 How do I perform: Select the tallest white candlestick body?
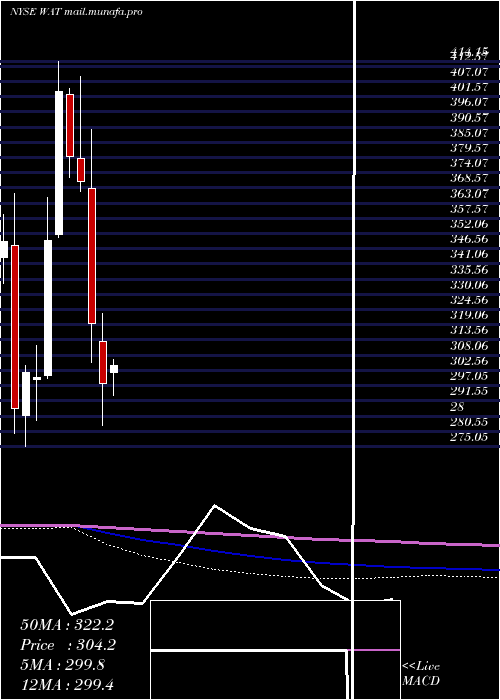point(59,163)
